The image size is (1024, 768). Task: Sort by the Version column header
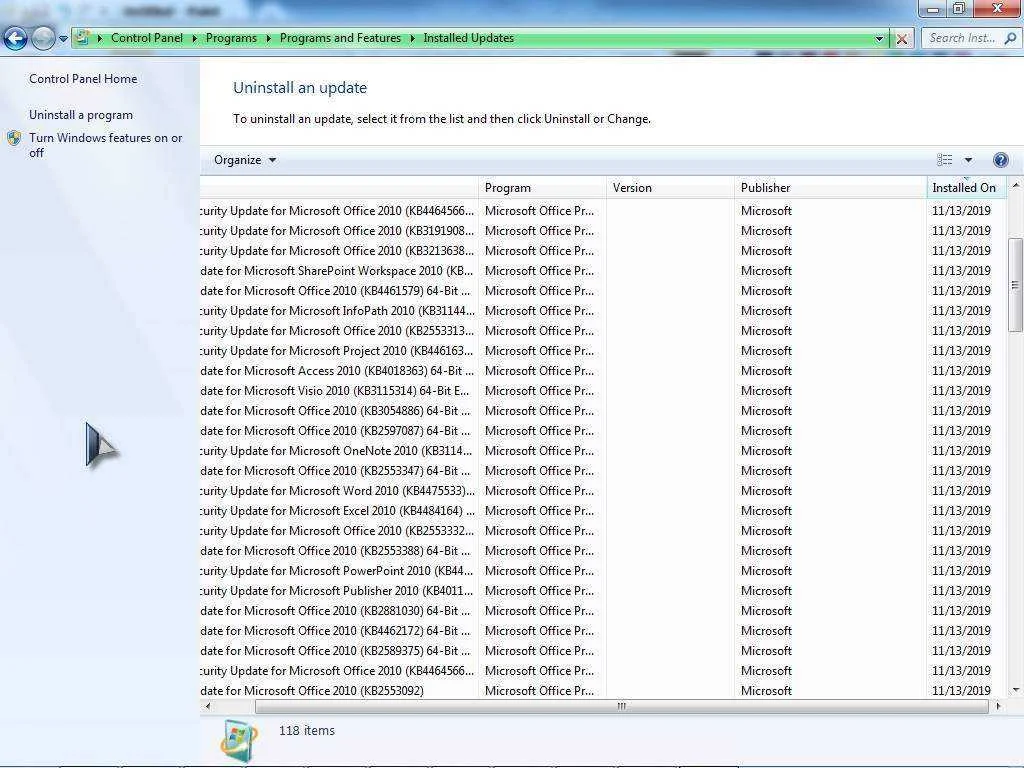click(670, 188)
